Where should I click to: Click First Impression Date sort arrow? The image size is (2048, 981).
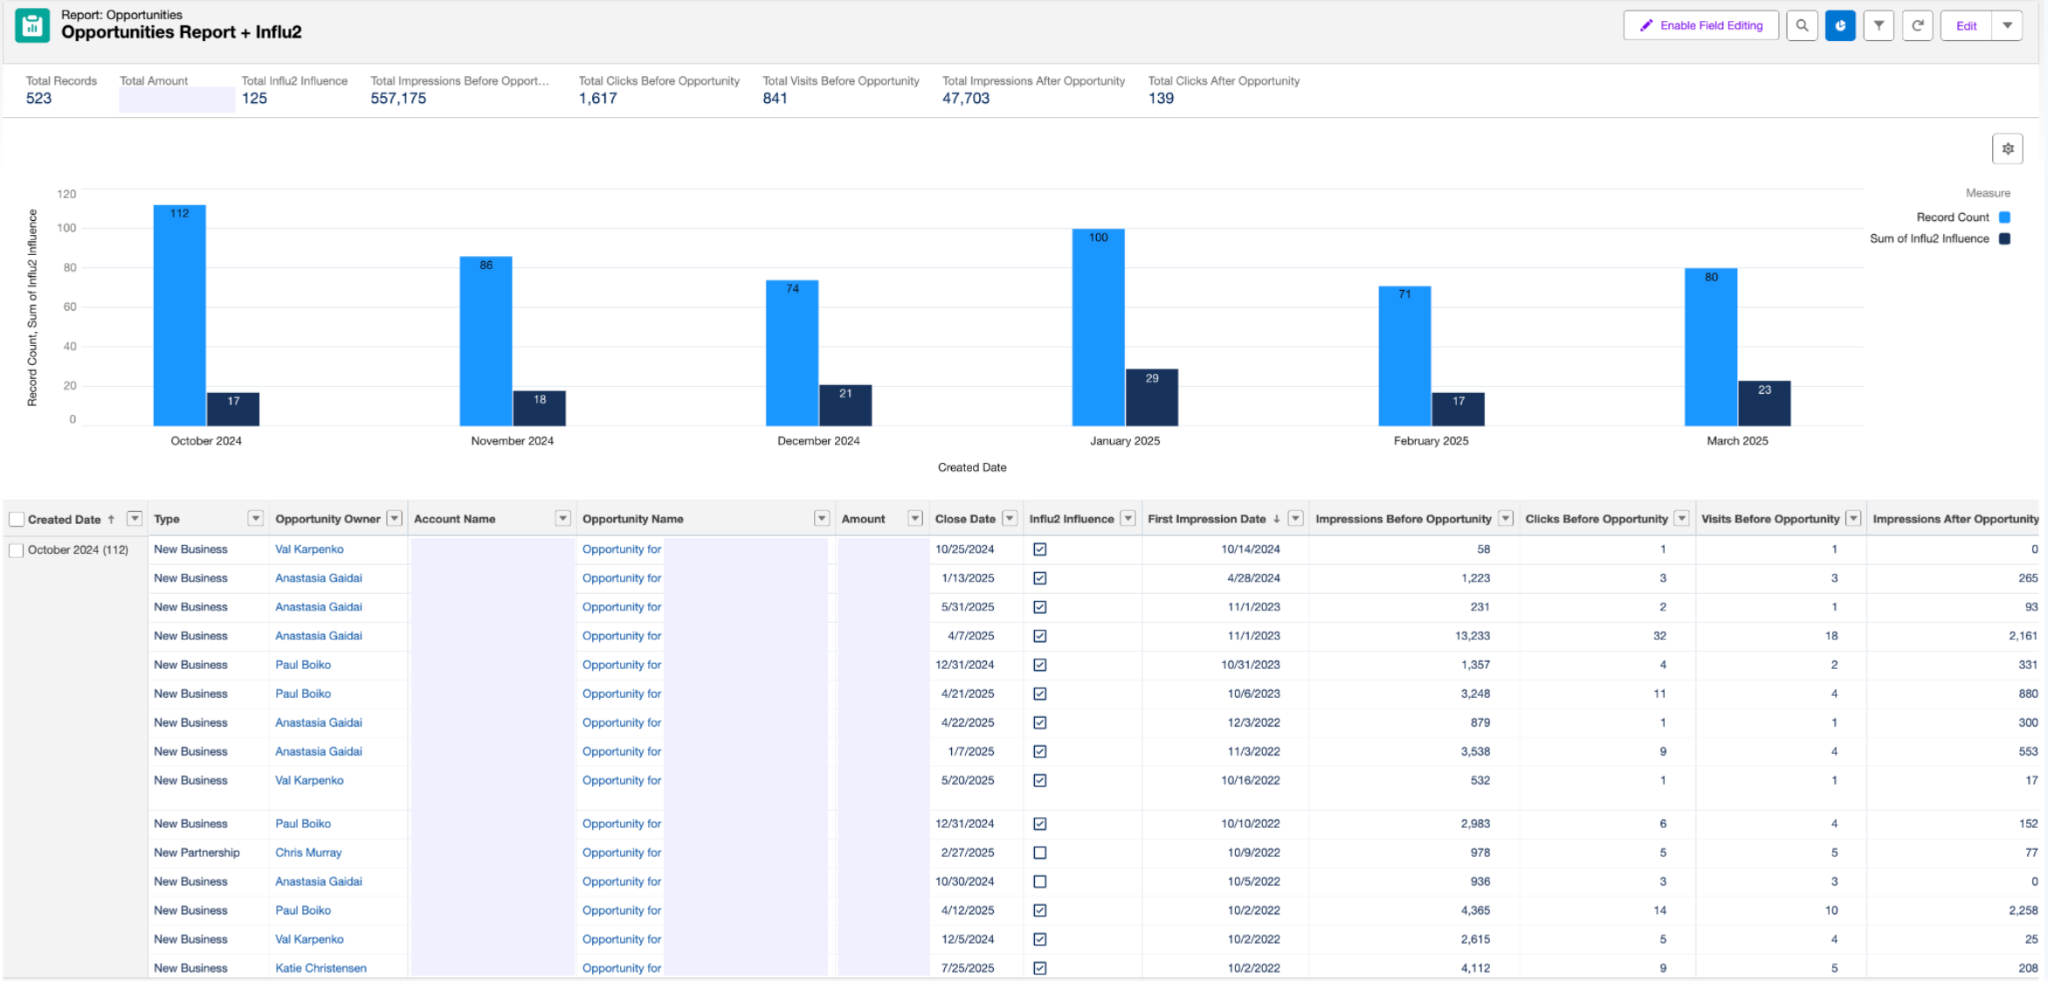pos(1276,519)
